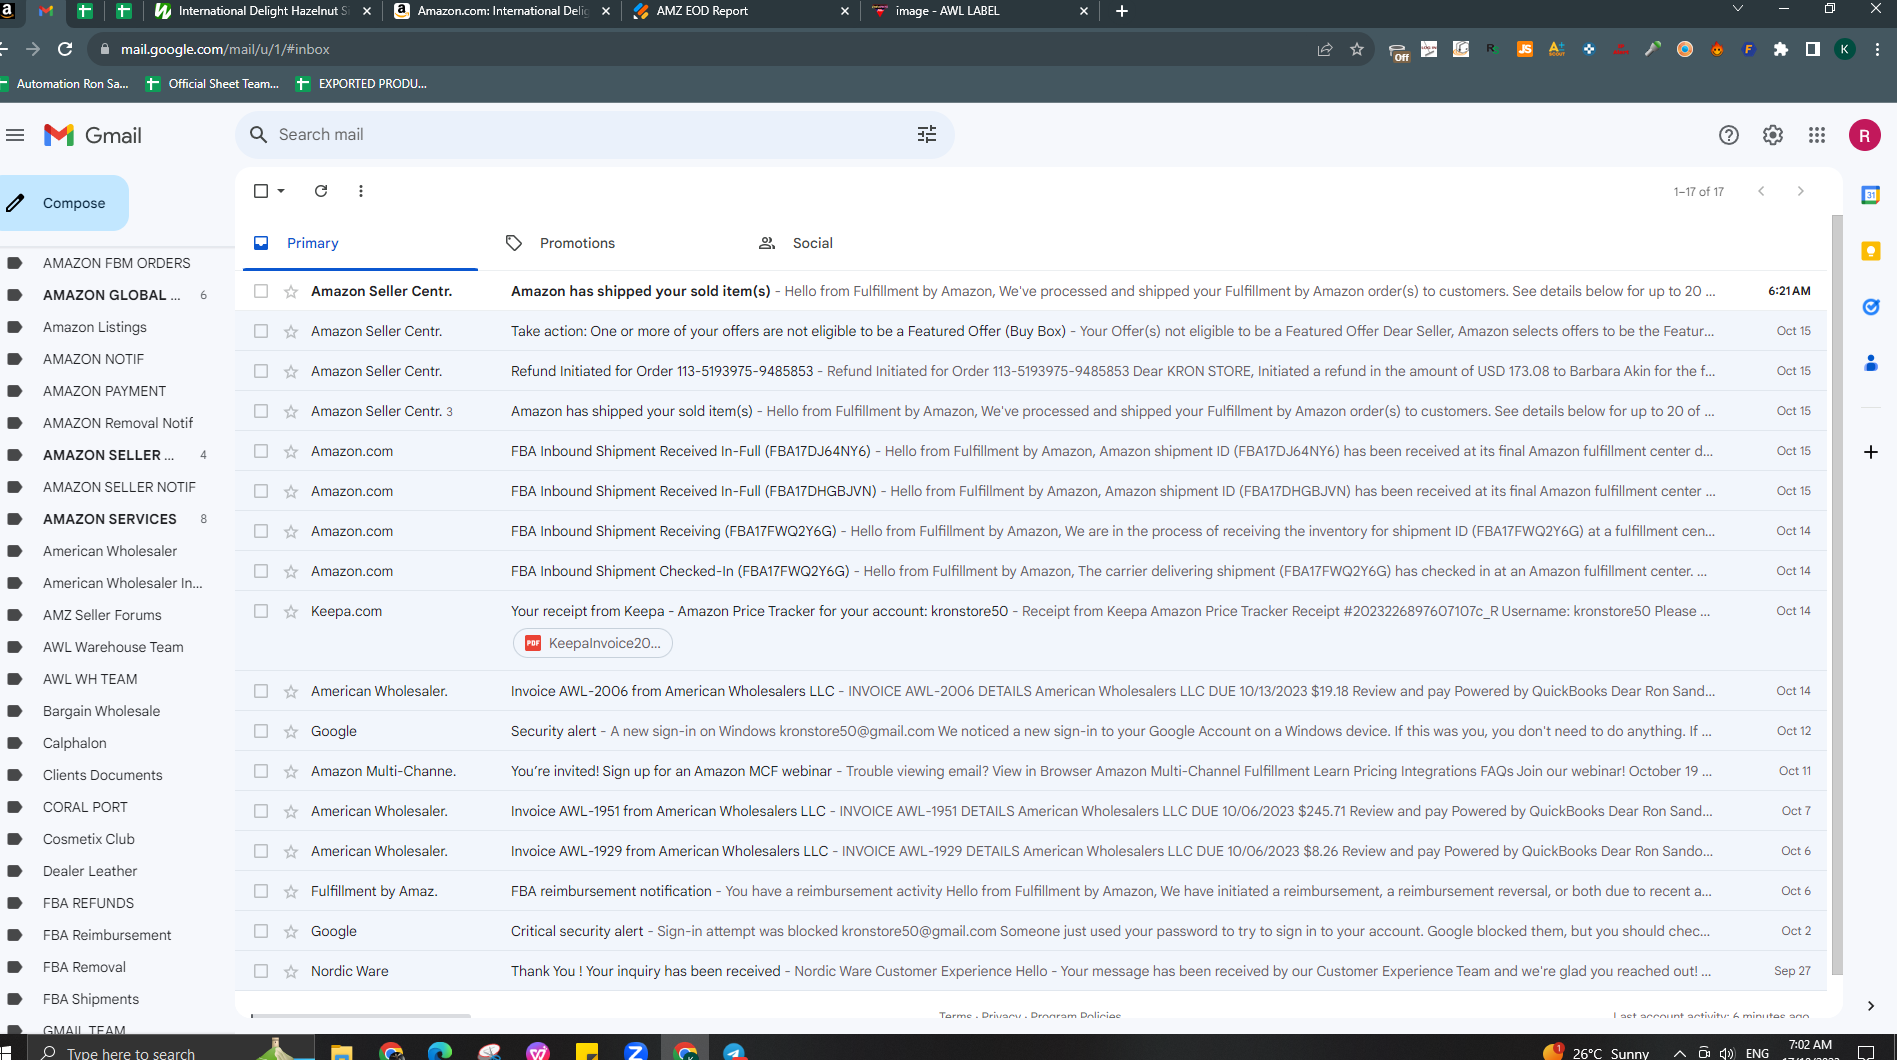The height and width of the screenshot is (1060, 1897).
Task: Open the AMAZON FBM ORDERS label
Action: [x=116, y=263]
